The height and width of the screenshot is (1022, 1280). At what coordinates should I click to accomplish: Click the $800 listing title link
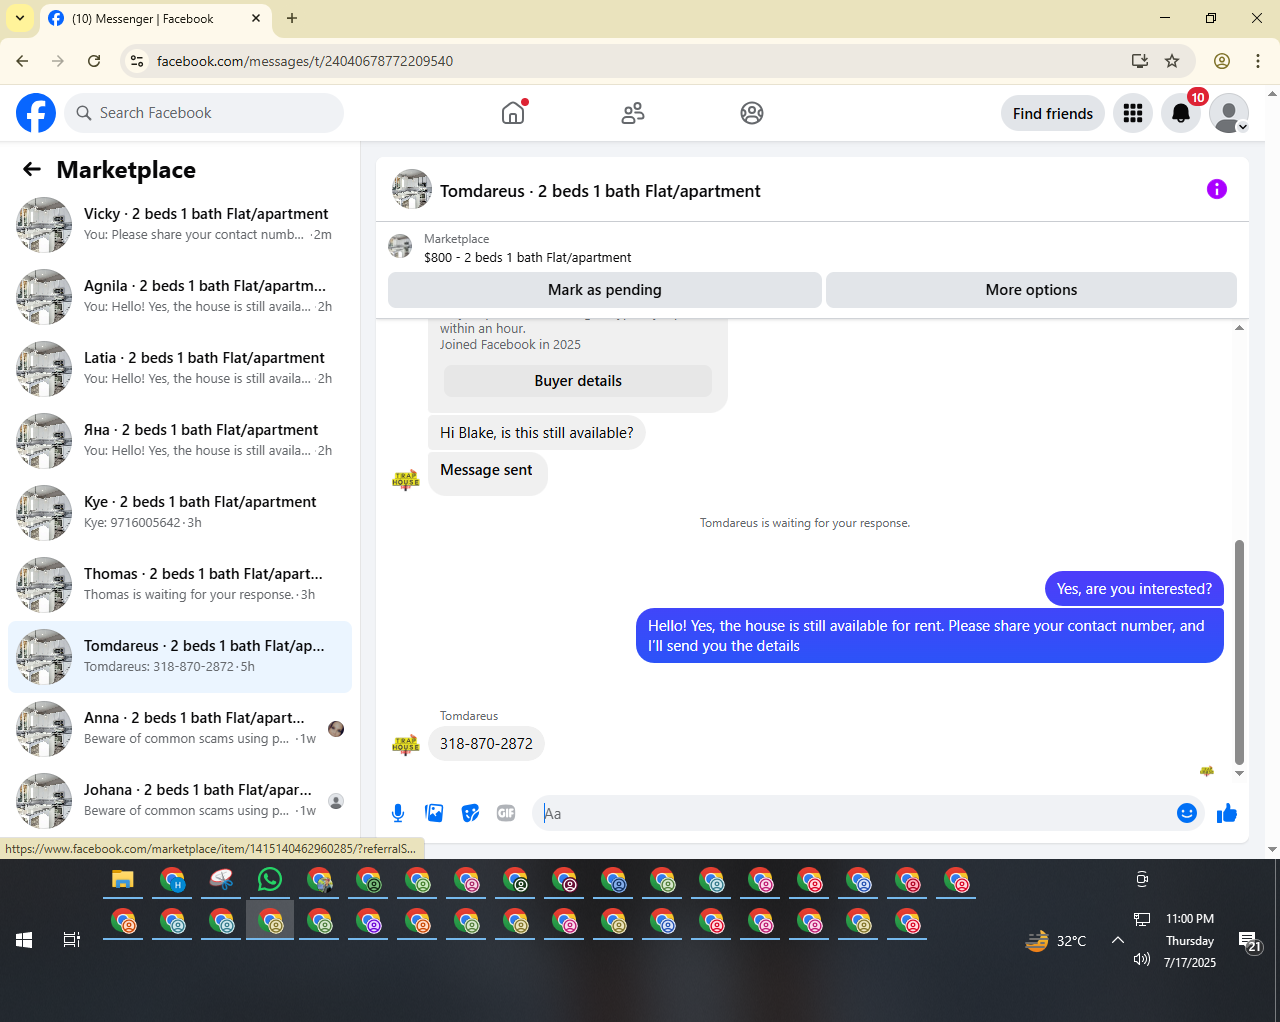[527, 257]
